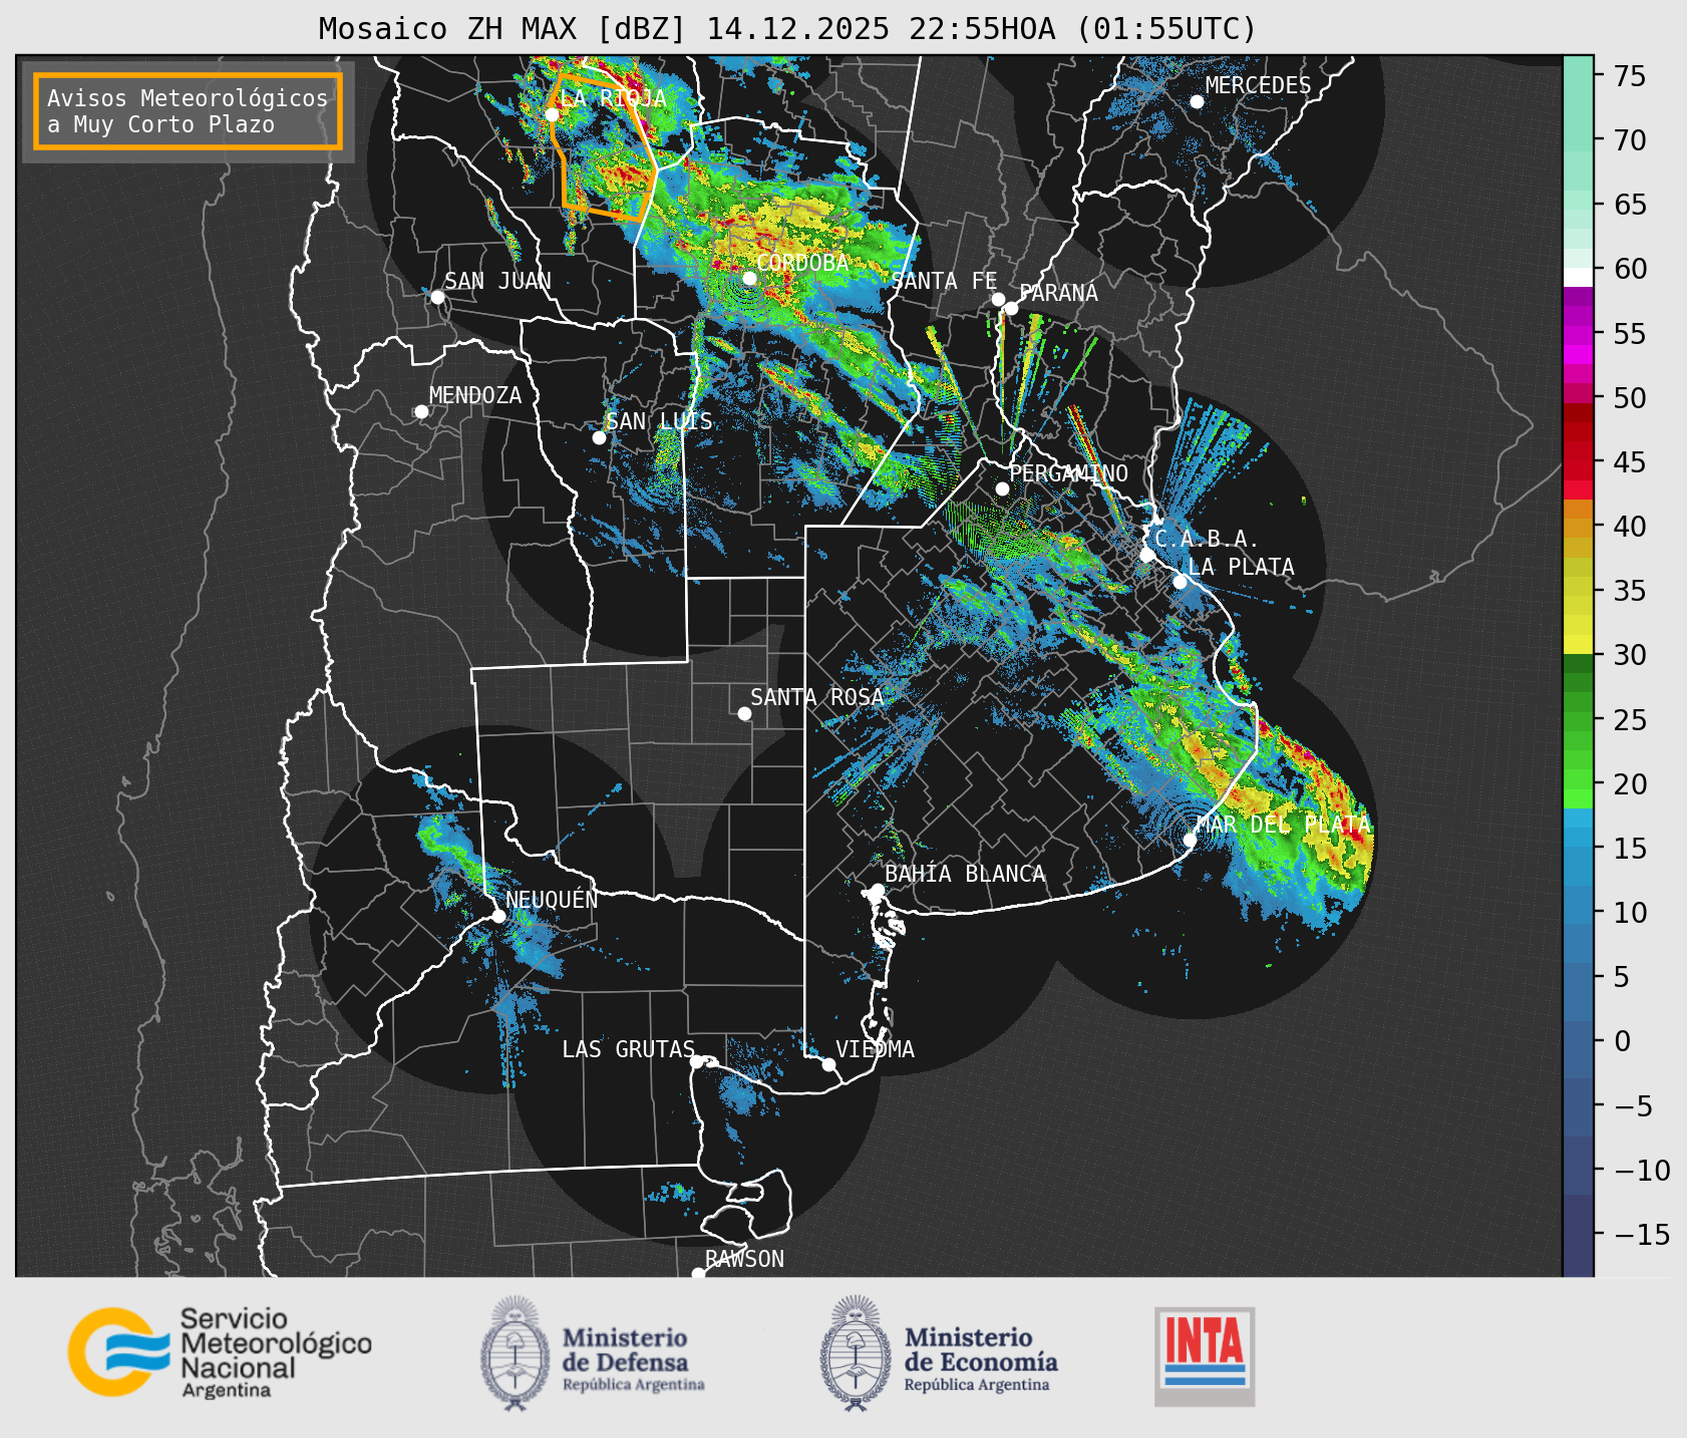Click the MENDOZA city marker

point(422,412)
